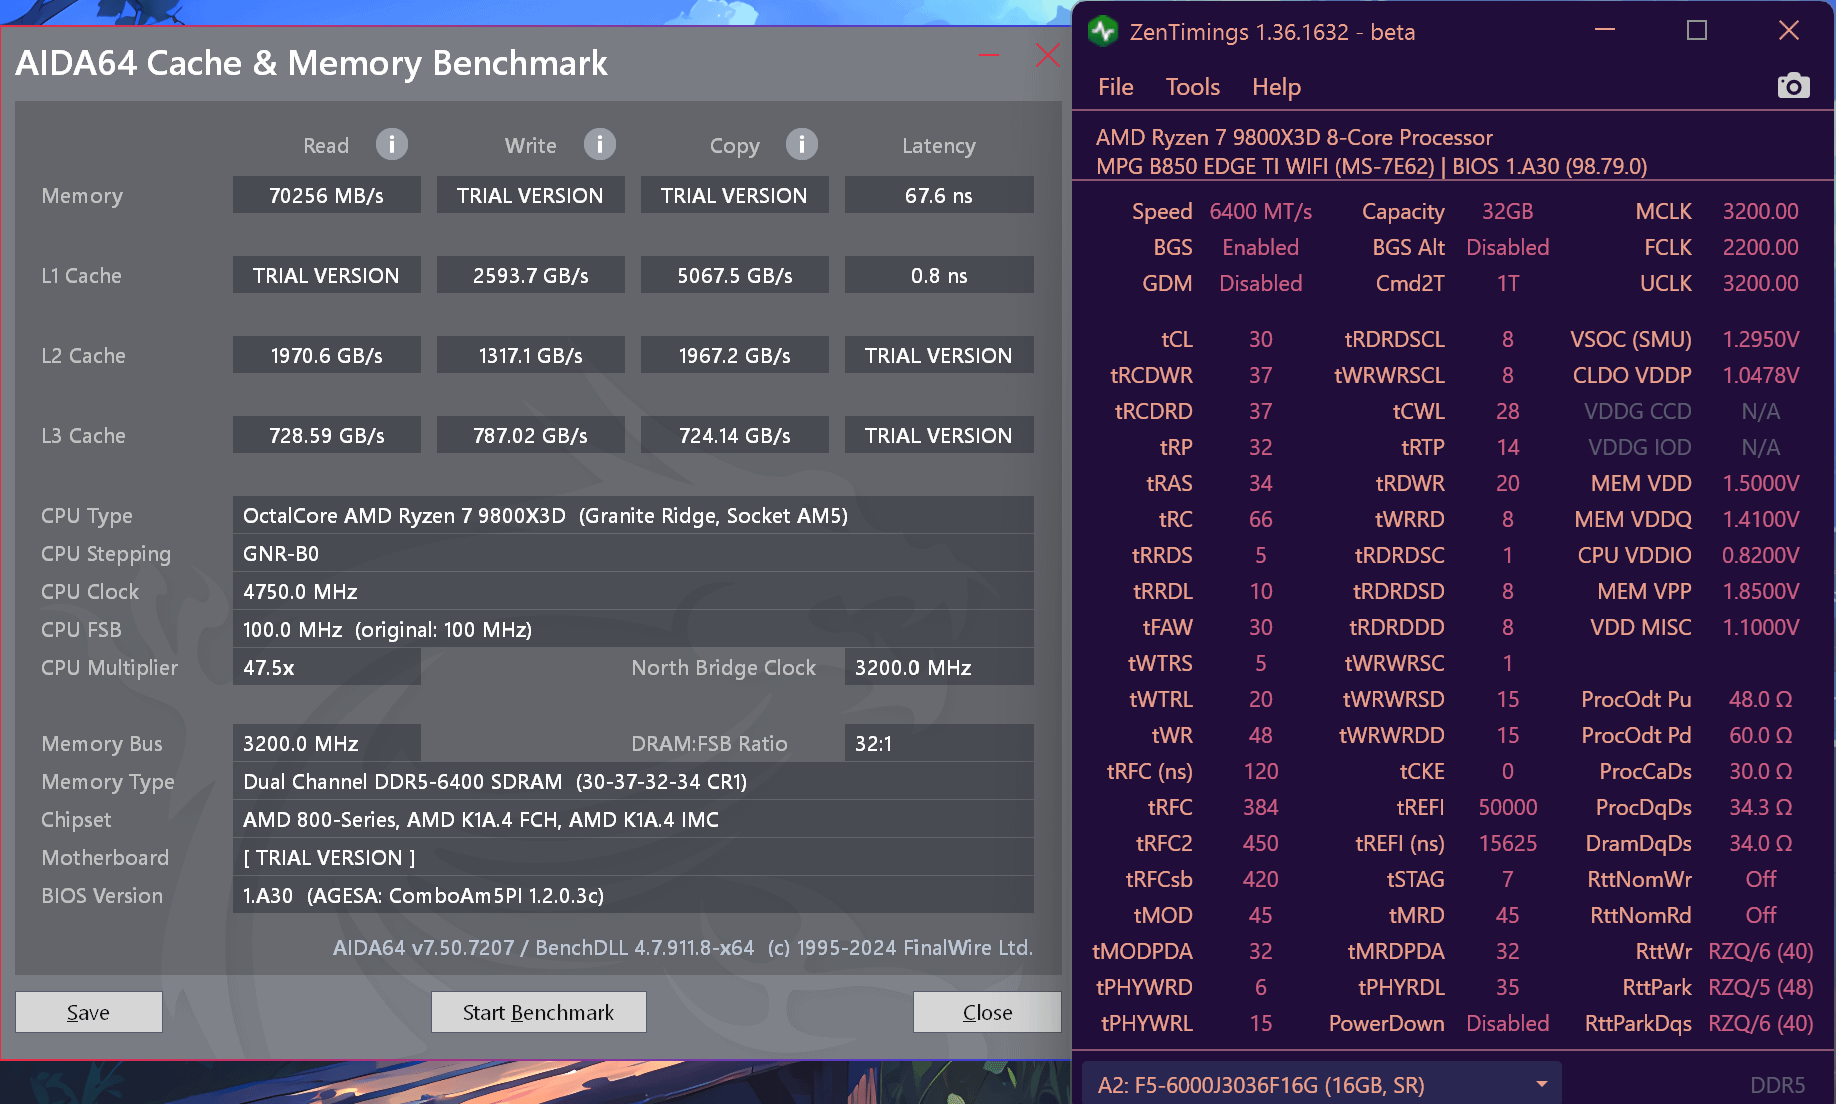
Task: Click the Close button in AIDA64
Action: tap(987, 1012)
